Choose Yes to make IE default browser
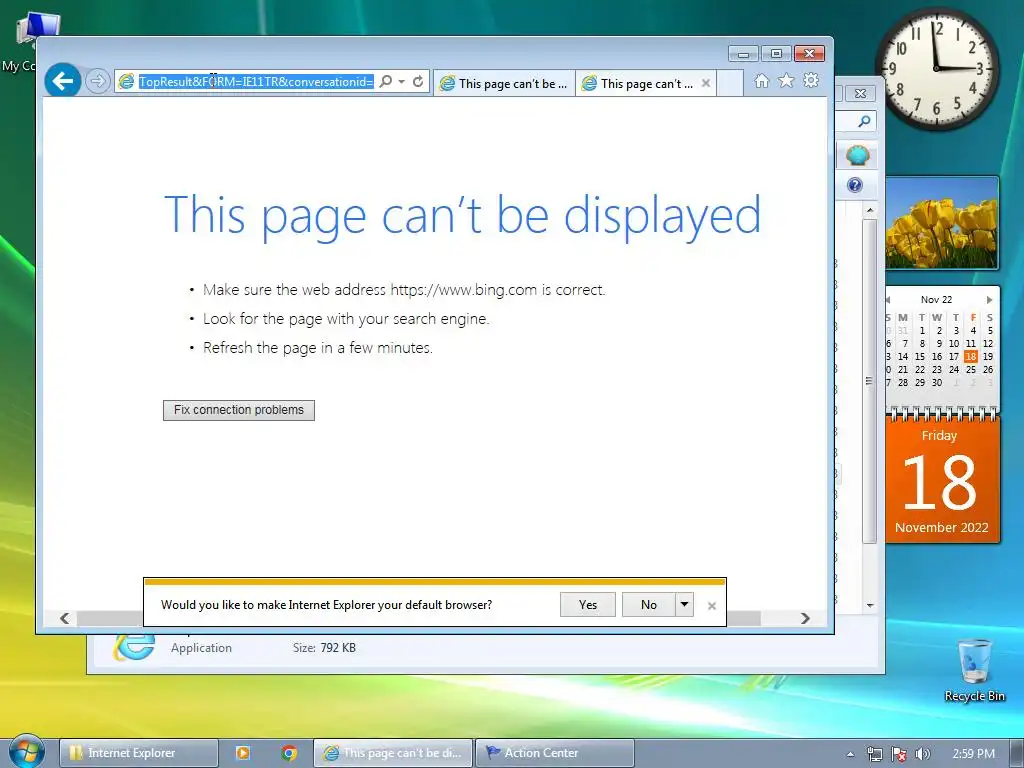The image size is (1024, 768). (588, 605)
